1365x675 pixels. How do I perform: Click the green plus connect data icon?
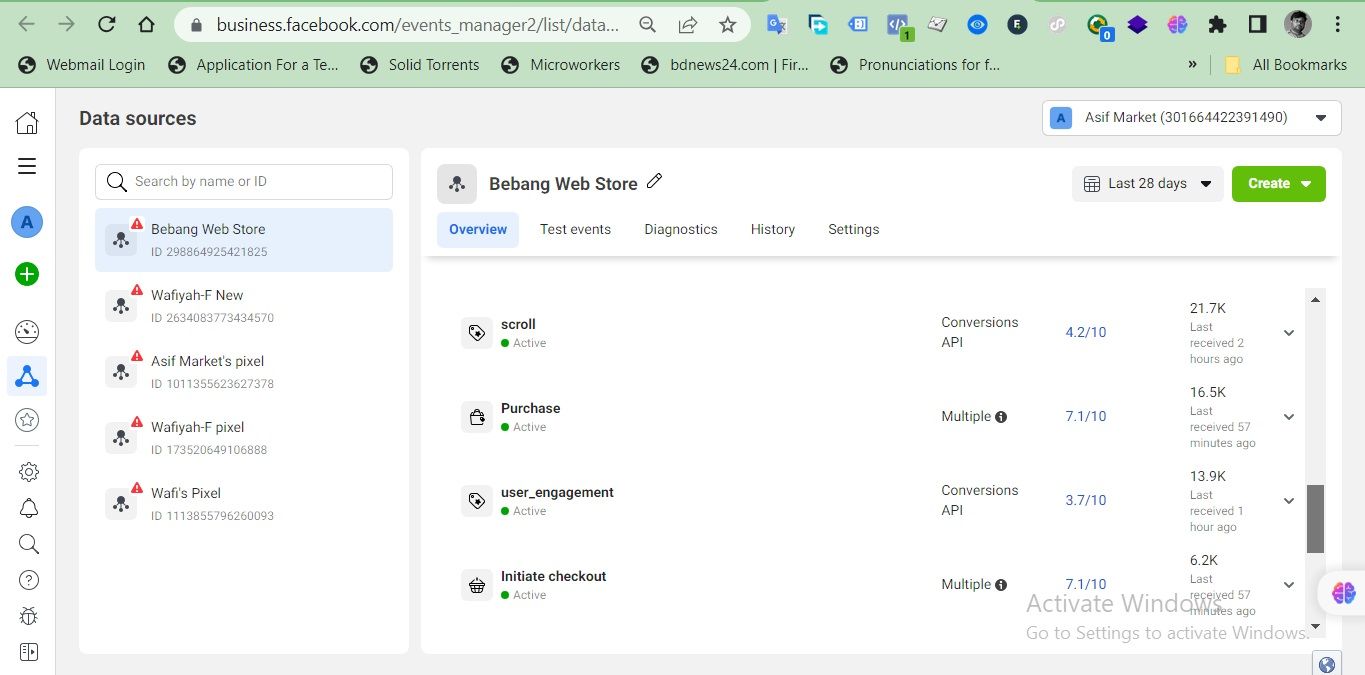click(x=27, y=274)
